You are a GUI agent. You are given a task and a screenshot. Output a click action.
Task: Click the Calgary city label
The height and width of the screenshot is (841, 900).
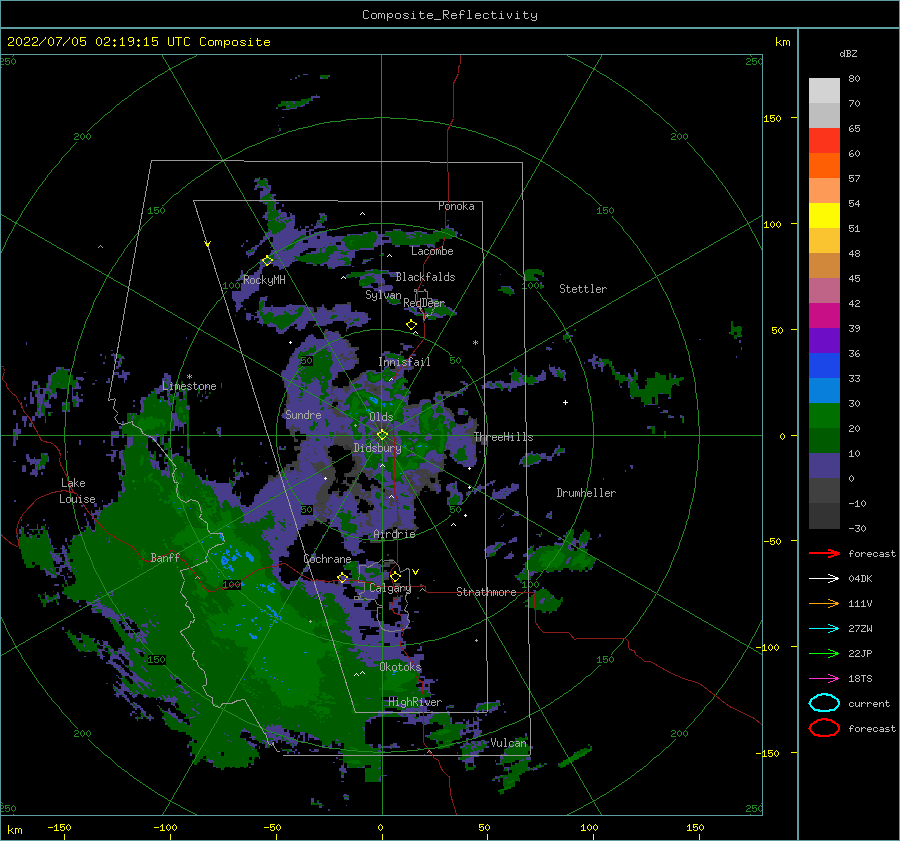click(390, 588)
